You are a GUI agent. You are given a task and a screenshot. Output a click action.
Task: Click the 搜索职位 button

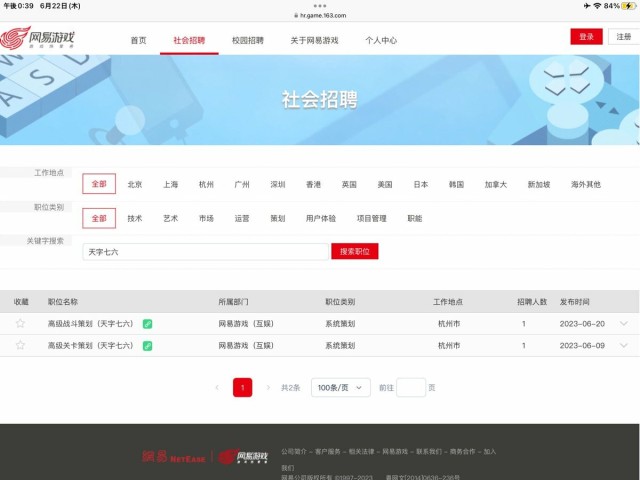point(355,251)
